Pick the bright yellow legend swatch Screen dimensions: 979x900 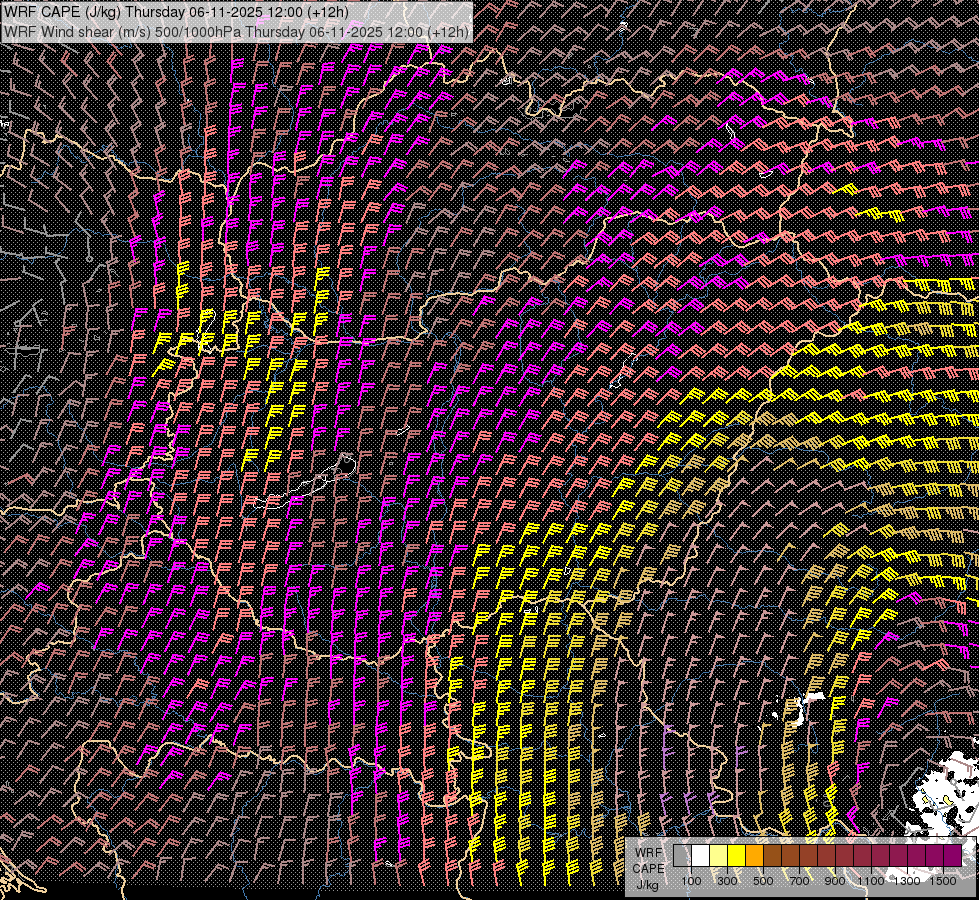click(x=736, y=855)
